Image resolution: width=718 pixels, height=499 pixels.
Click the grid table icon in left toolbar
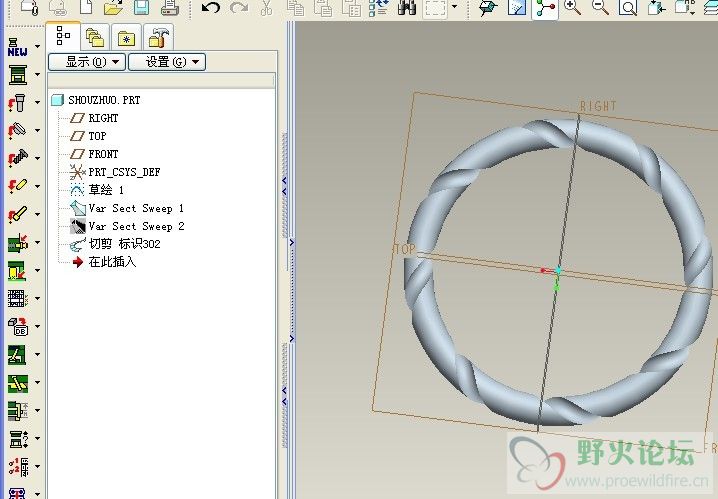17,298
